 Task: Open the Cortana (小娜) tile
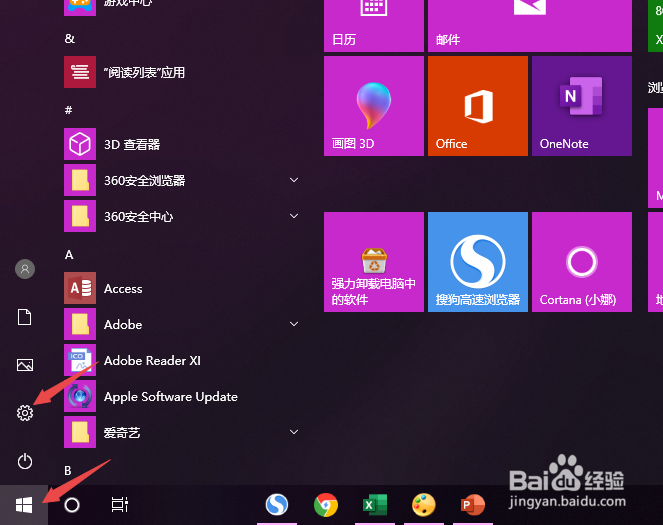tap(582, 262)
